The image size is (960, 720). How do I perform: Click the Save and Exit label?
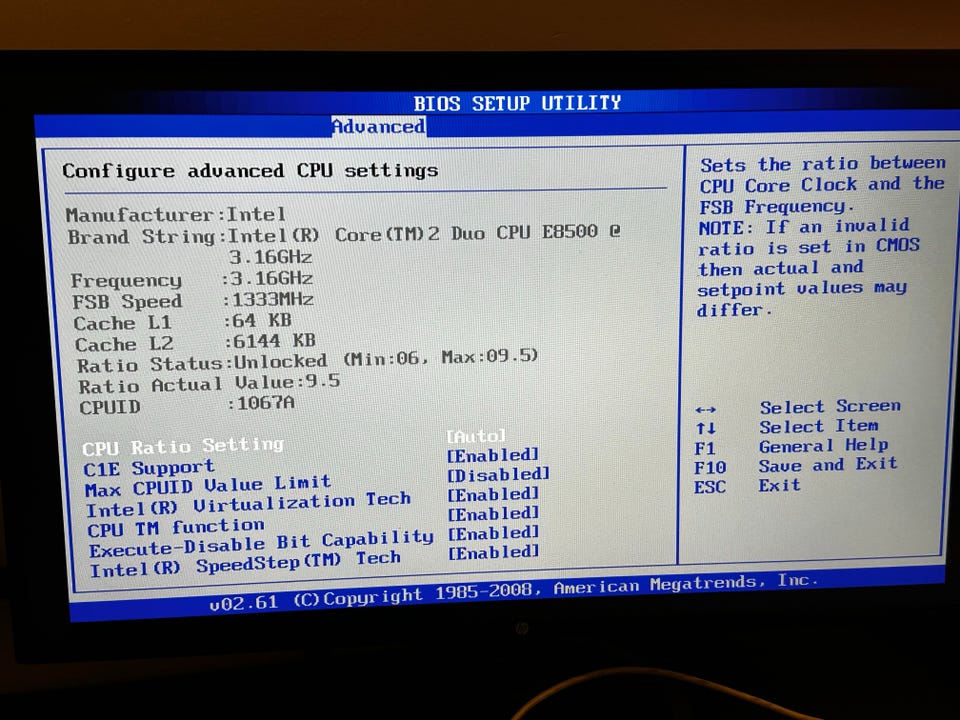tap(828, 465)
